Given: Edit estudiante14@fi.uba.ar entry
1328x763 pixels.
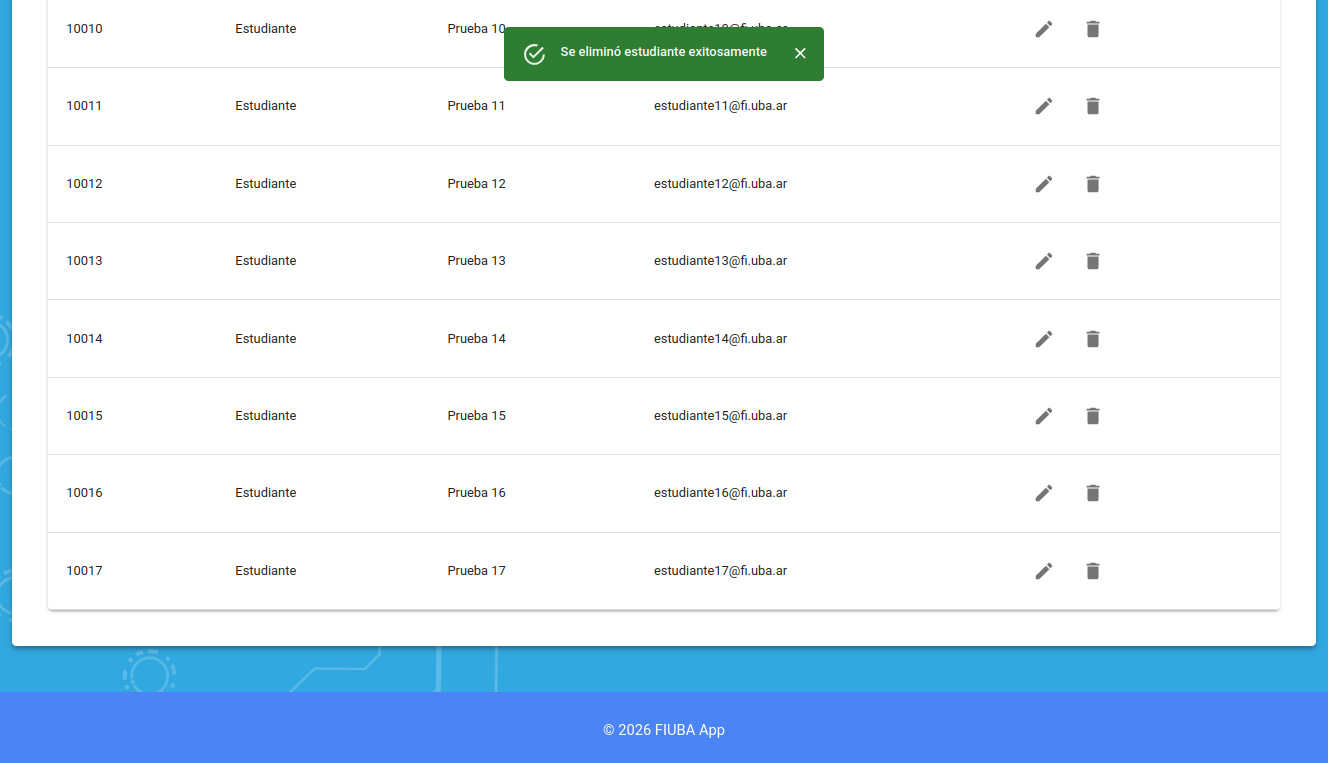Looking at the screenshot, I should coord(1043,339).
